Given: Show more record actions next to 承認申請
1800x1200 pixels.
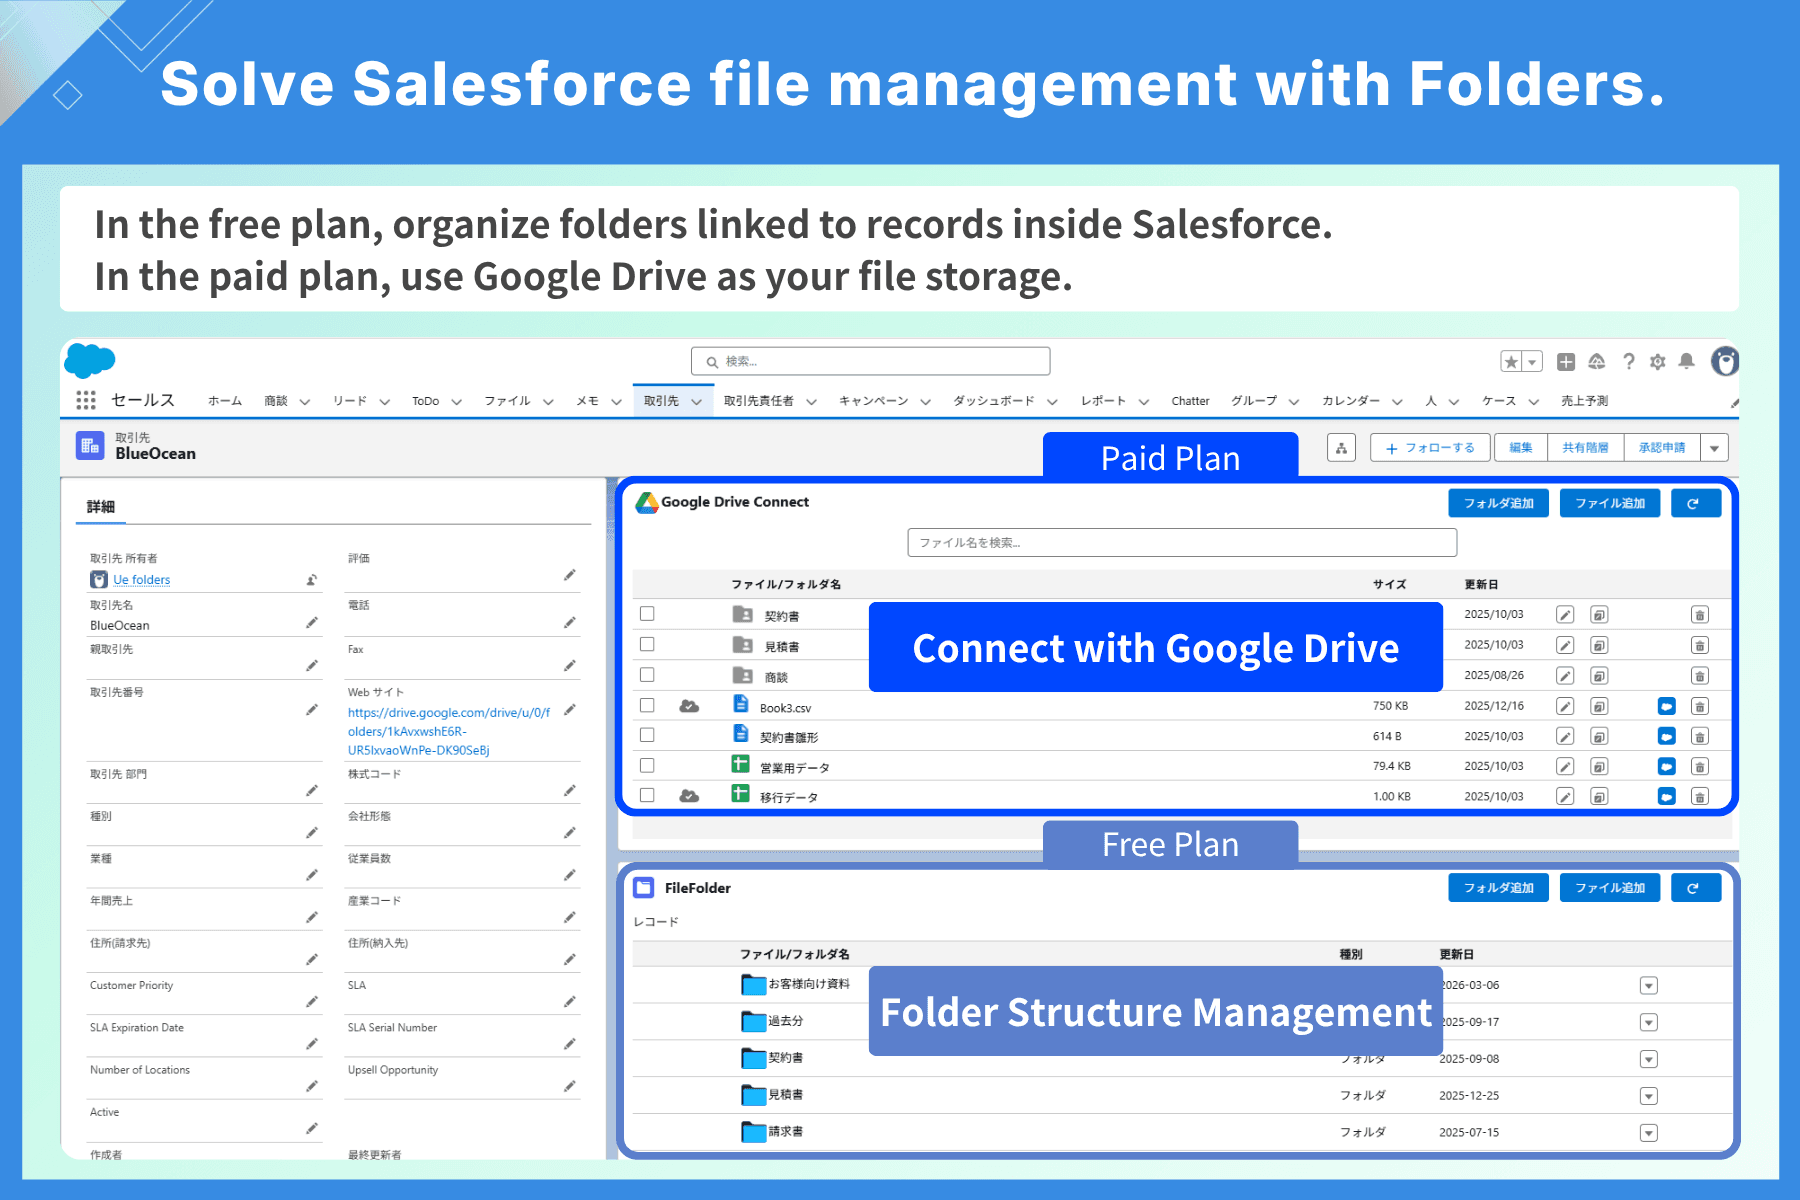Looking at the screenshot, I should 1715,448.
